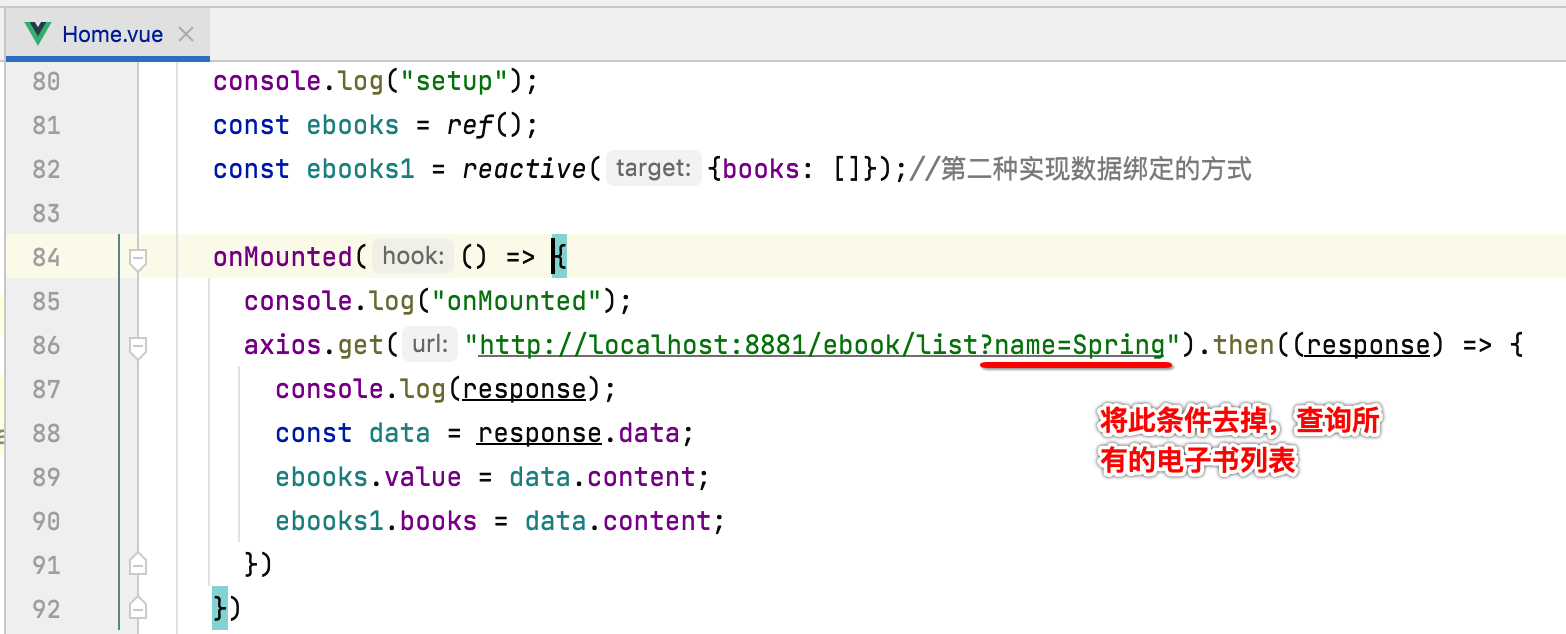Image resolution: width=1566 pixels, height=634 pixels.
Task: Click the closing brace on line 92
Action: (220, 609)
